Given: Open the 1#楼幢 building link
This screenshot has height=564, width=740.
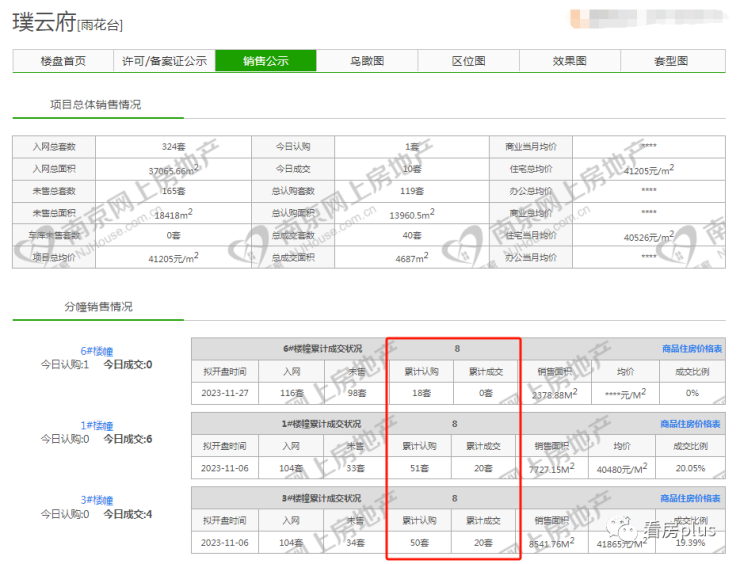Looking at the screenshot, I should pos(97,426).
